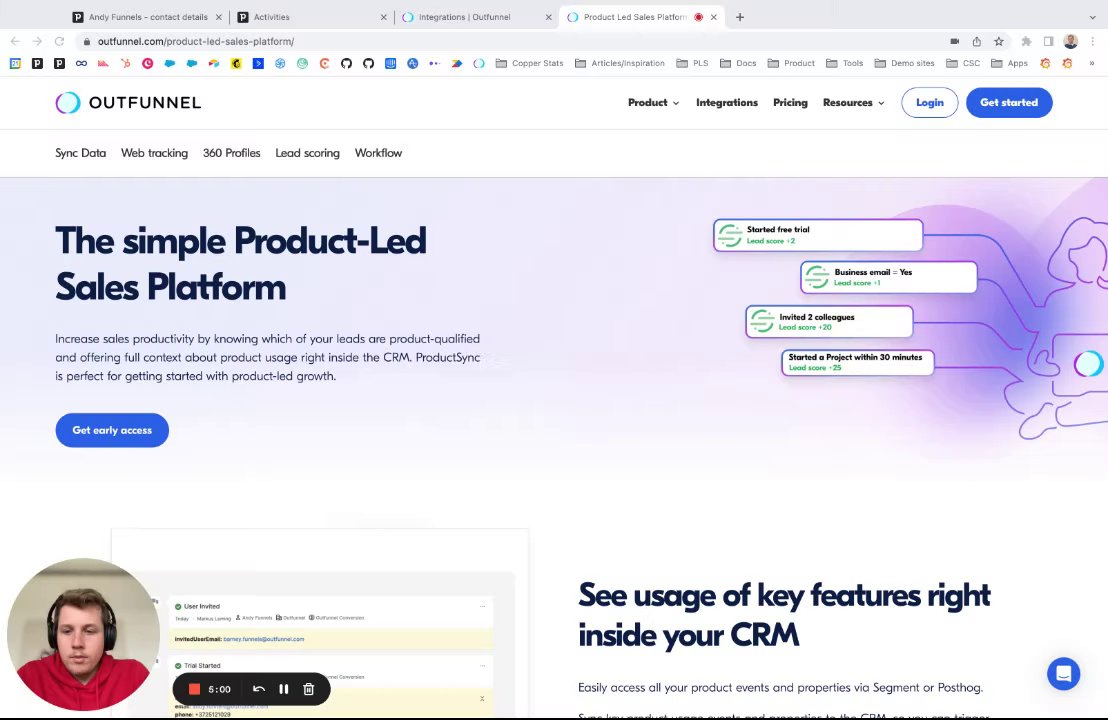Open the Demo sites bookmark folder
The height and width of the screenshot is (720, 1108).
(904, 63)
